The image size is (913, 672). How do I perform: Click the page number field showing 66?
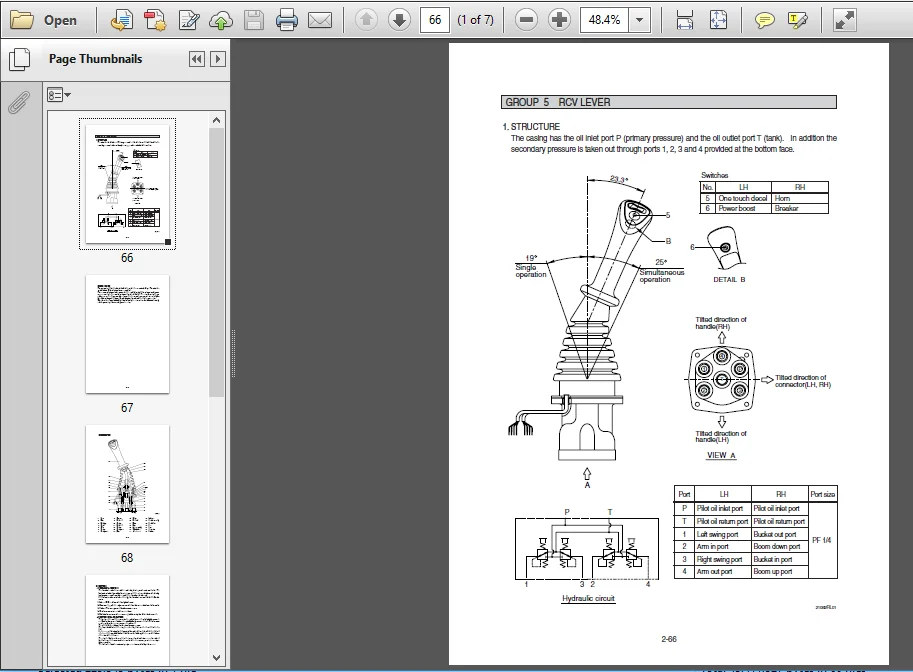(435, 20)
